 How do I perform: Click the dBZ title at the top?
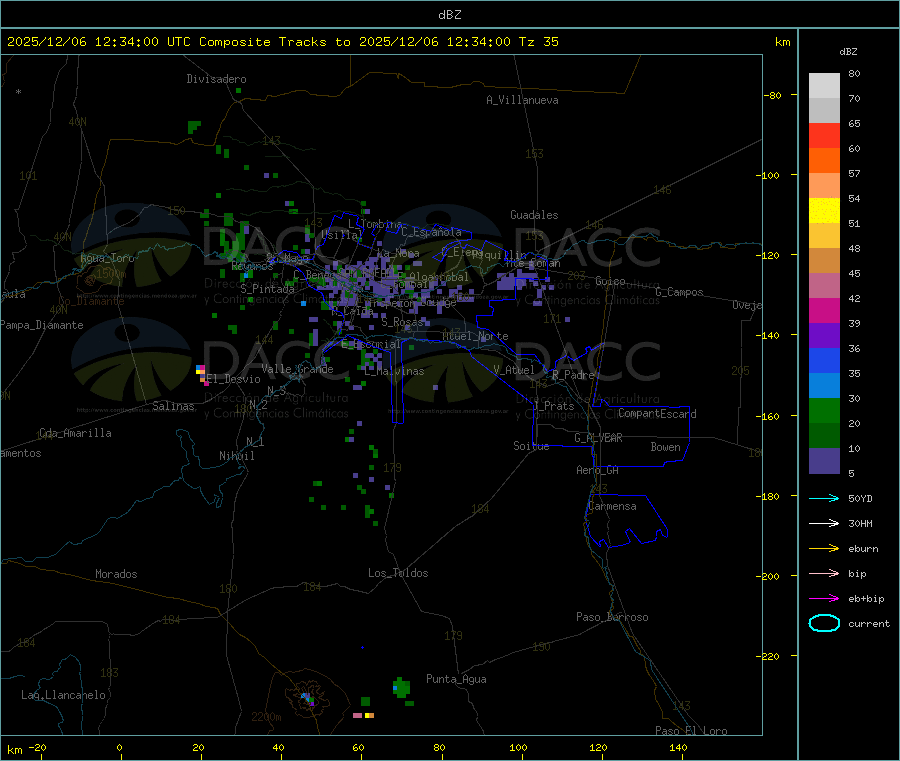(x=449, y=15)
